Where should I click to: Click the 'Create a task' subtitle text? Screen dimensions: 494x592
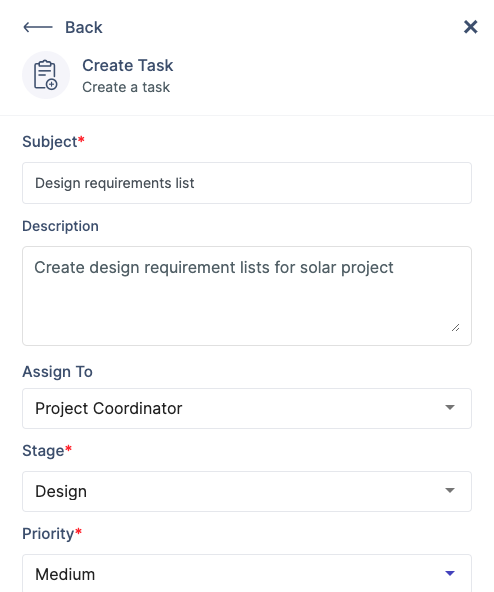[x=126, y=87]
